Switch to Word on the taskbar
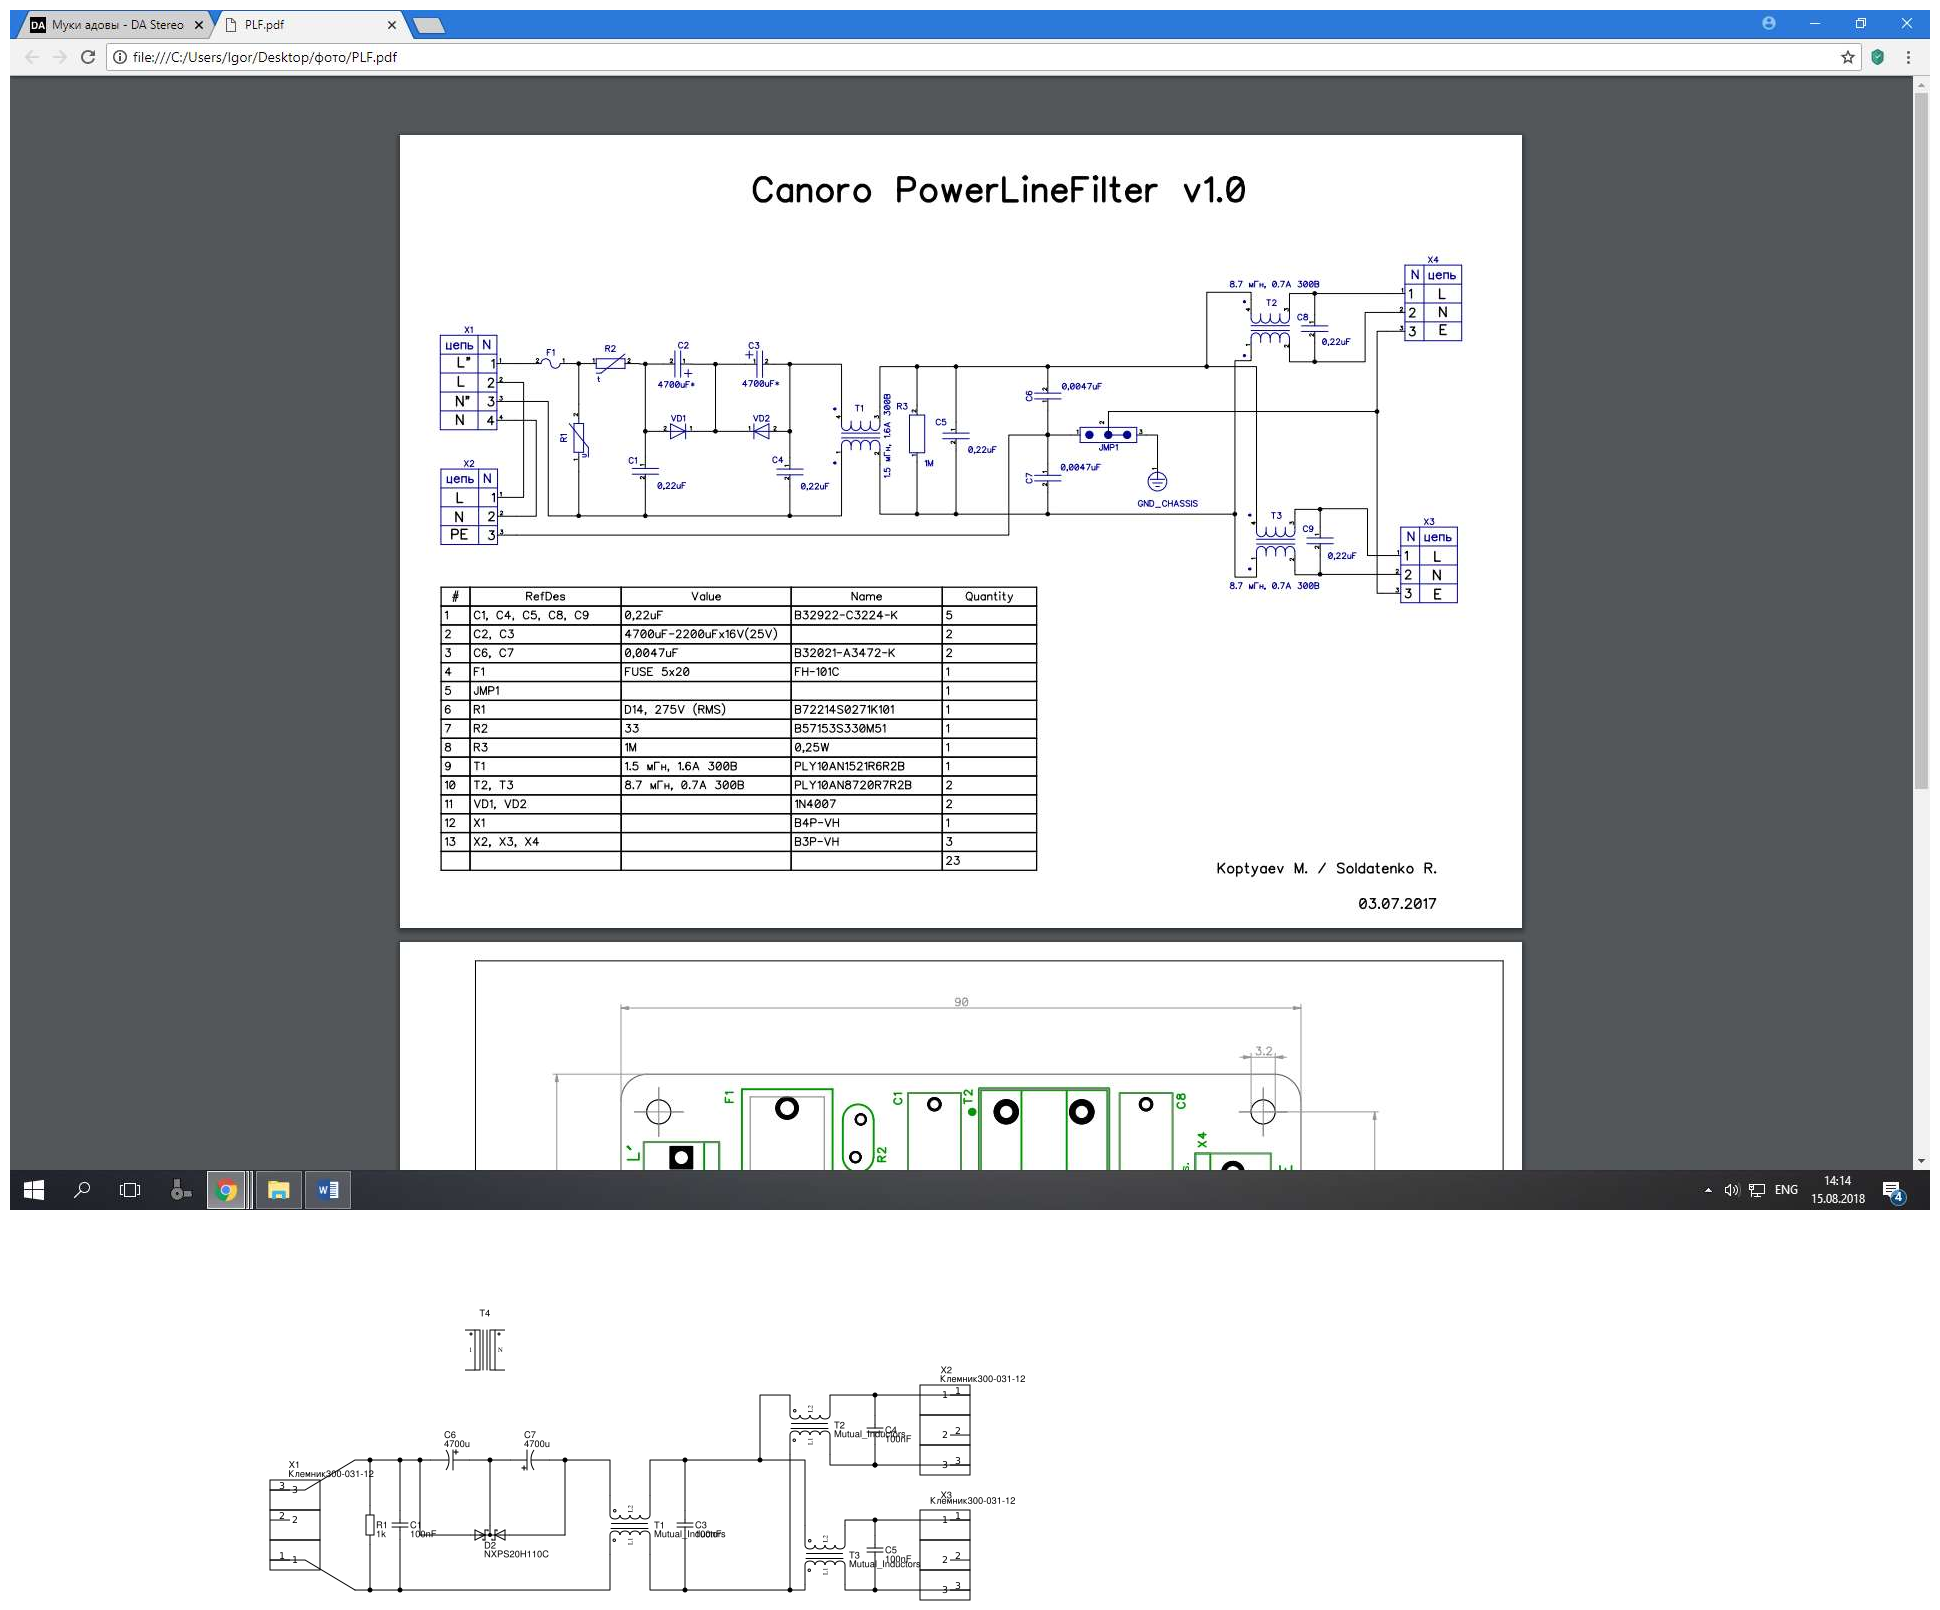 pyautogui.click(x=327, y=1190)
